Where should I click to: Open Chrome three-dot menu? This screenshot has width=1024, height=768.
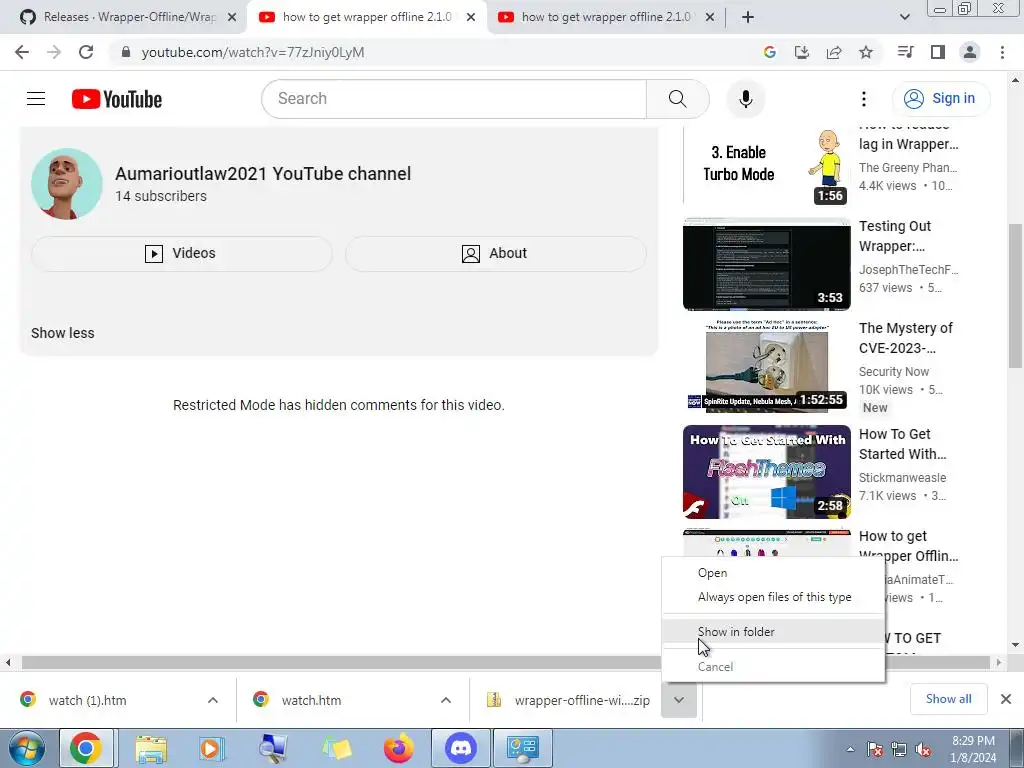1002,52
